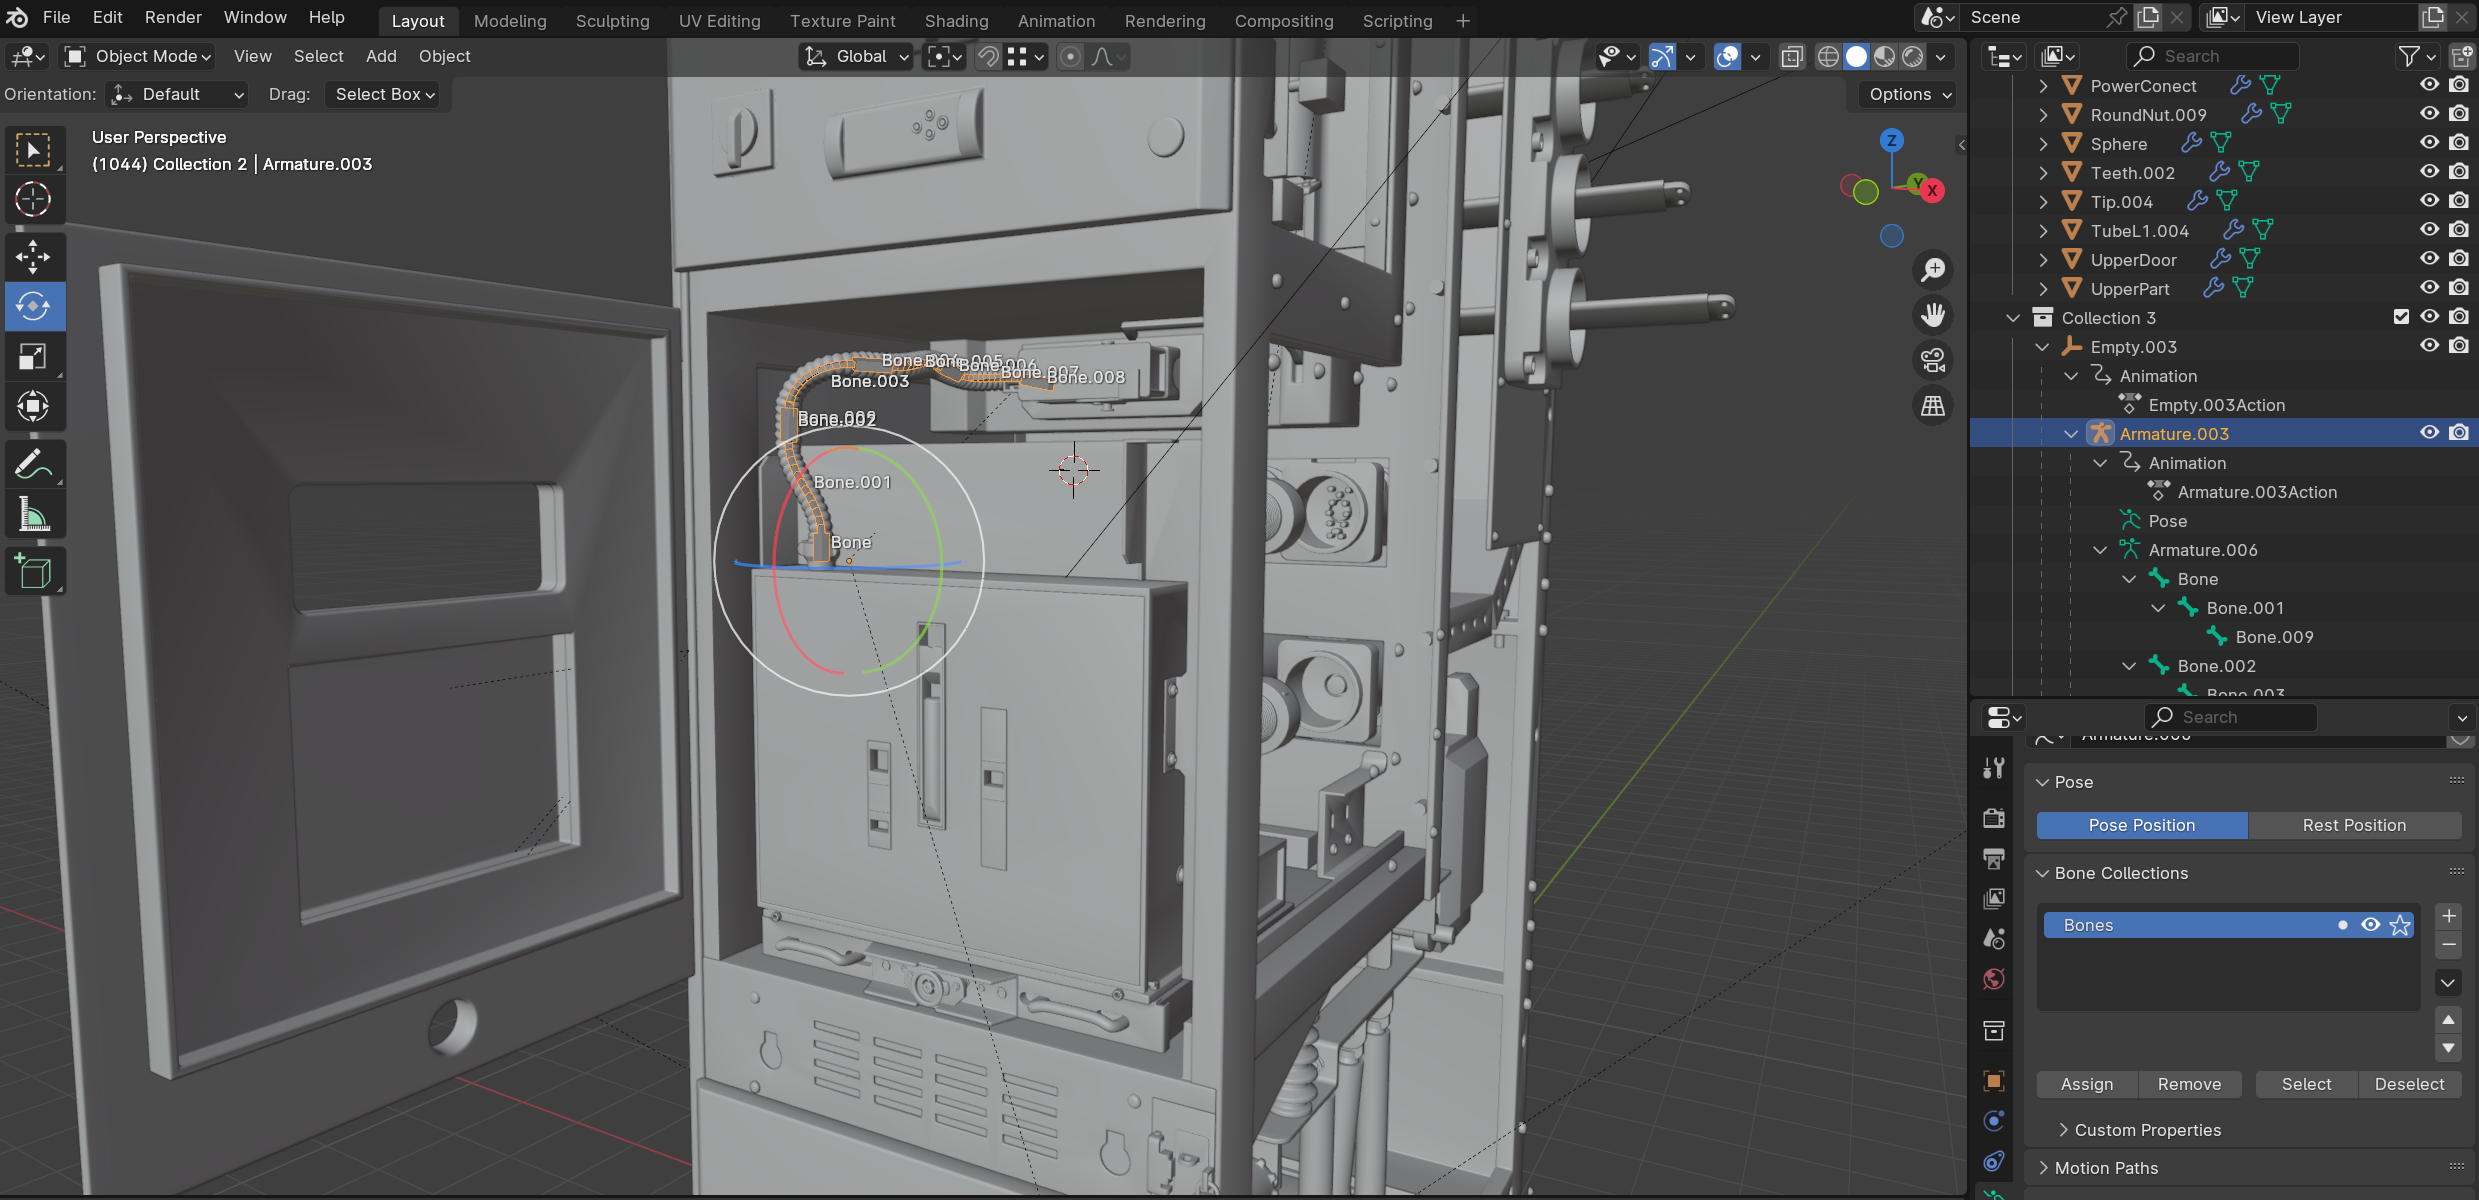The image size is (2479, 1200).
Task: Switch to the Sculpting workspace tab
Action: click(x=612, y=20)
